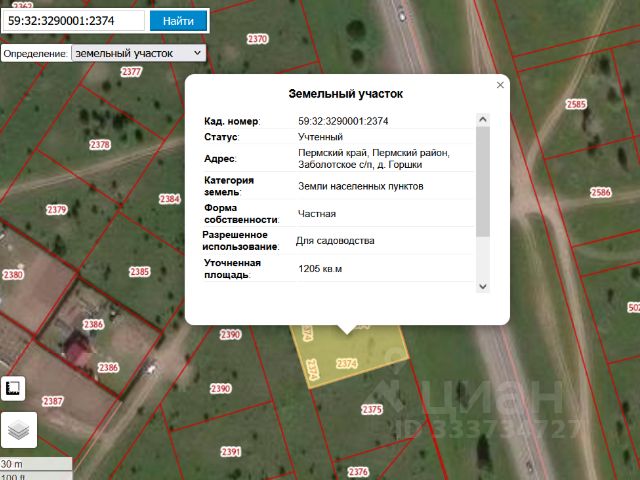This screenshot has height=480, width=640.
Task: Select parcel 2585 on the map
Action: point(576,104)
